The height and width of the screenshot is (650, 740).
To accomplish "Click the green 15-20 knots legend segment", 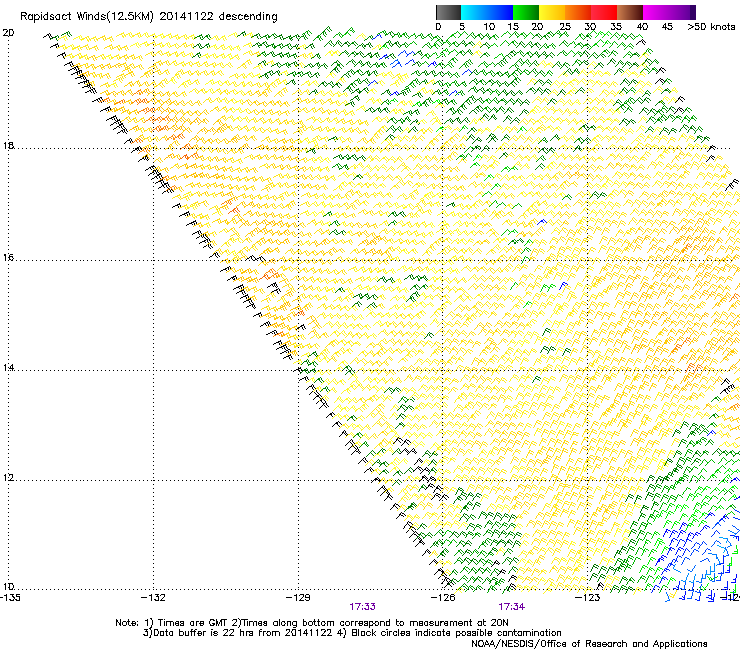I will (x=526, y=12).
